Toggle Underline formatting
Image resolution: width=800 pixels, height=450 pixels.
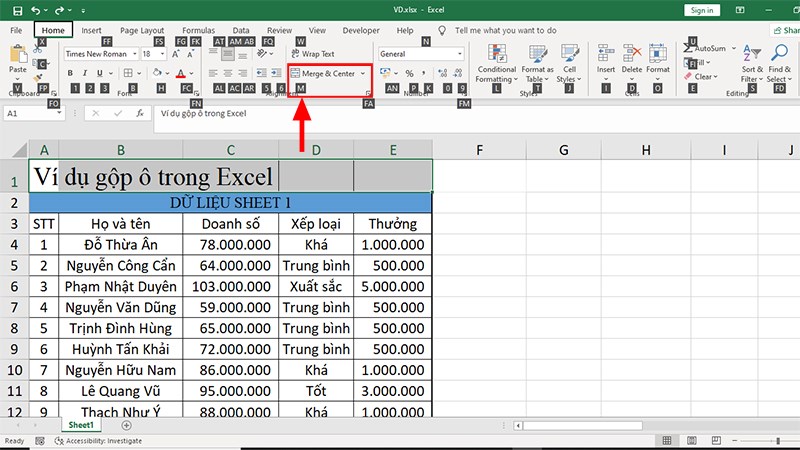point(99,73)
